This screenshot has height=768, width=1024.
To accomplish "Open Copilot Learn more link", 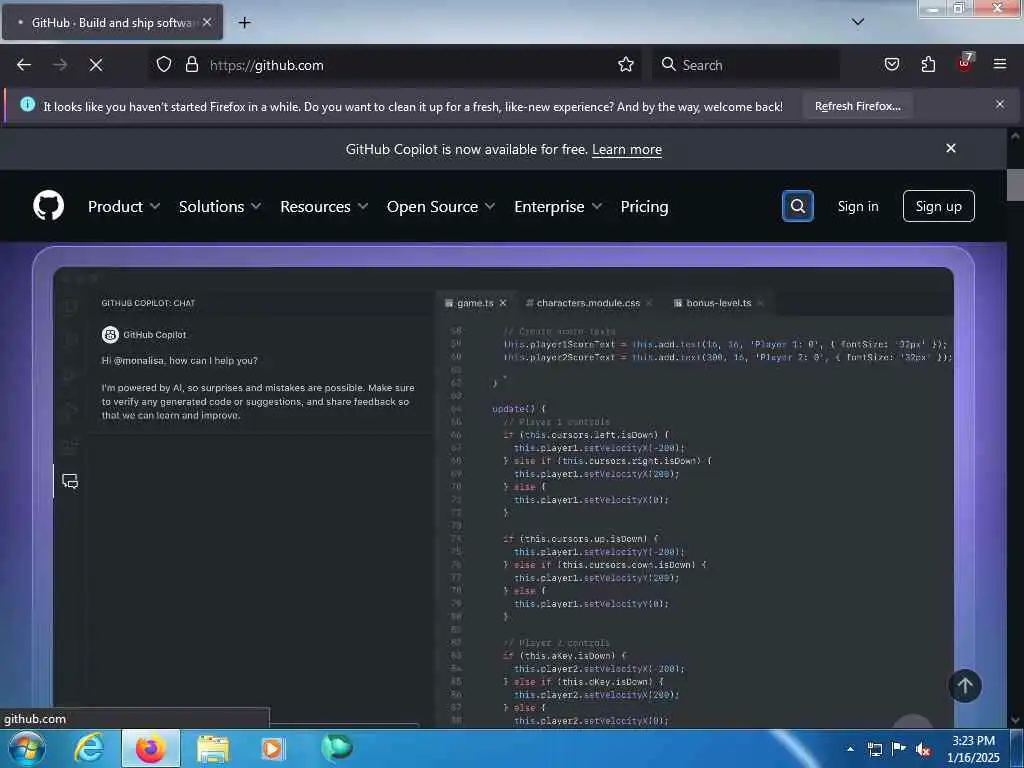I will pyautogui.click(x=627, y=150).
